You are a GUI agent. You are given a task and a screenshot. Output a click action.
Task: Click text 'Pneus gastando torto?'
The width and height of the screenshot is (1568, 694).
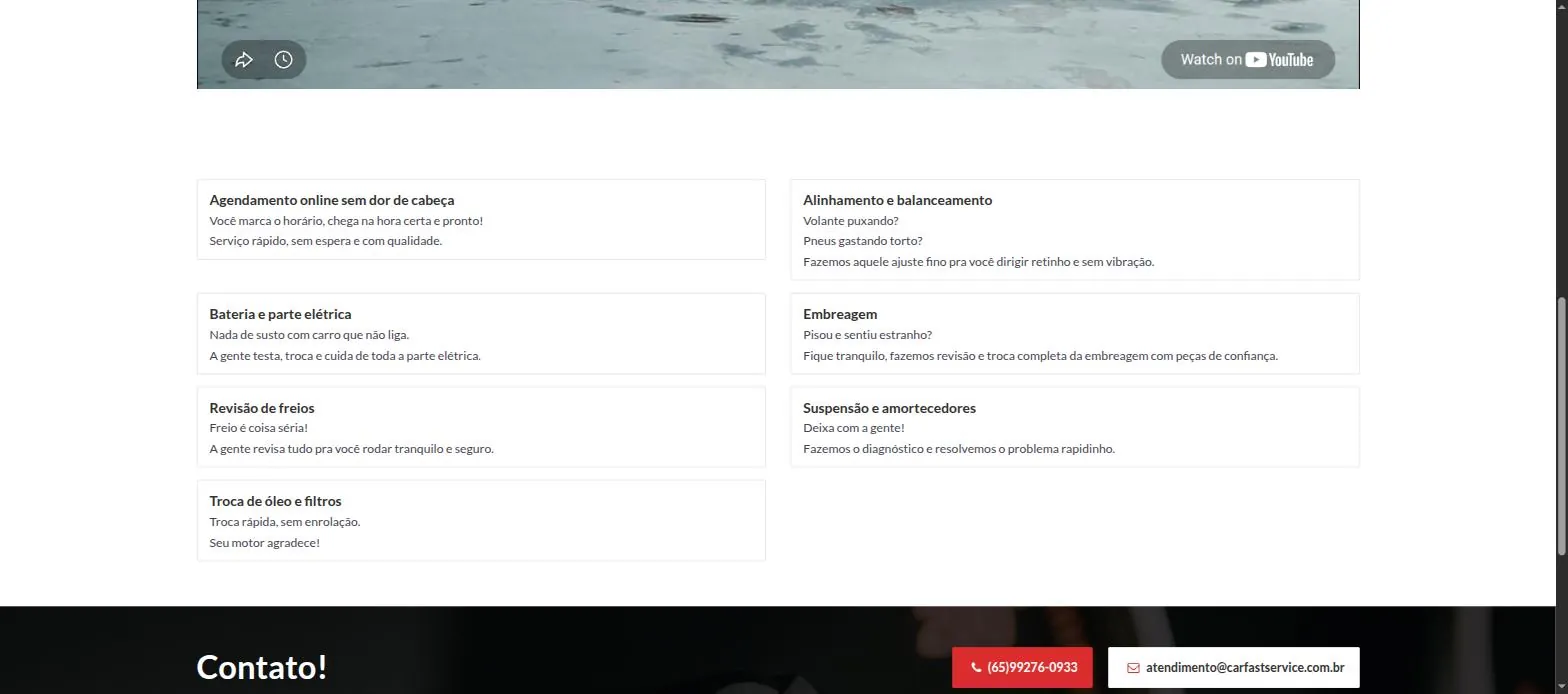[x=863, y=241]
